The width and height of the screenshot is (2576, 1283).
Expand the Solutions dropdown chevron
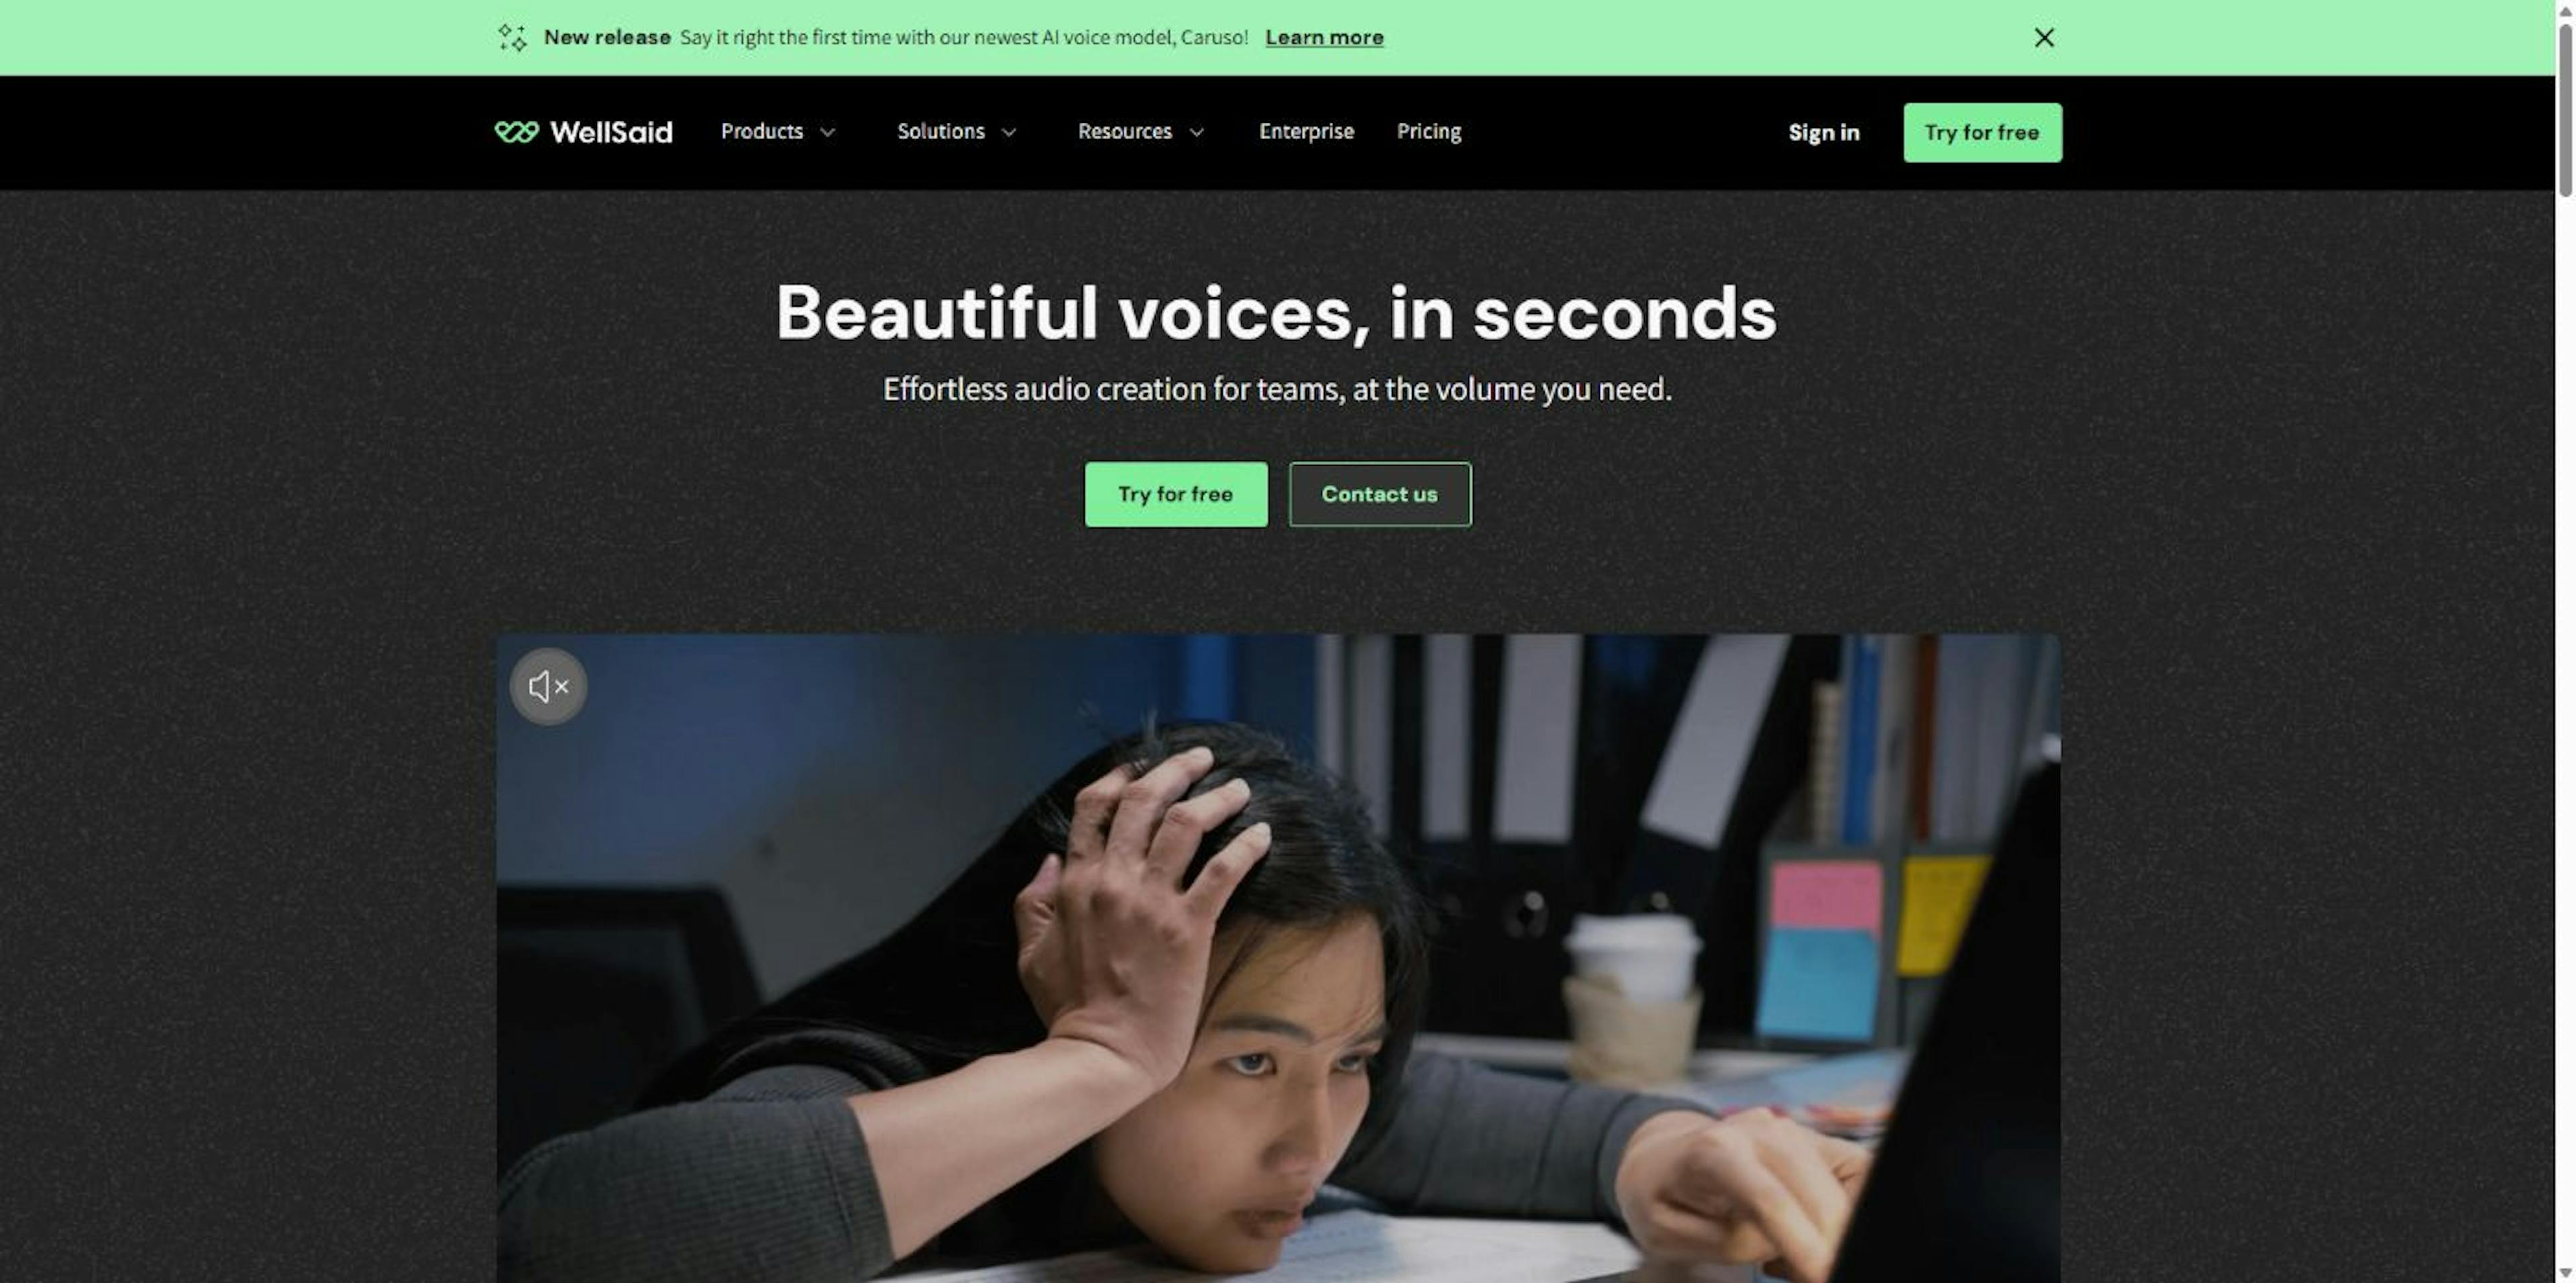pos(1009,132)
